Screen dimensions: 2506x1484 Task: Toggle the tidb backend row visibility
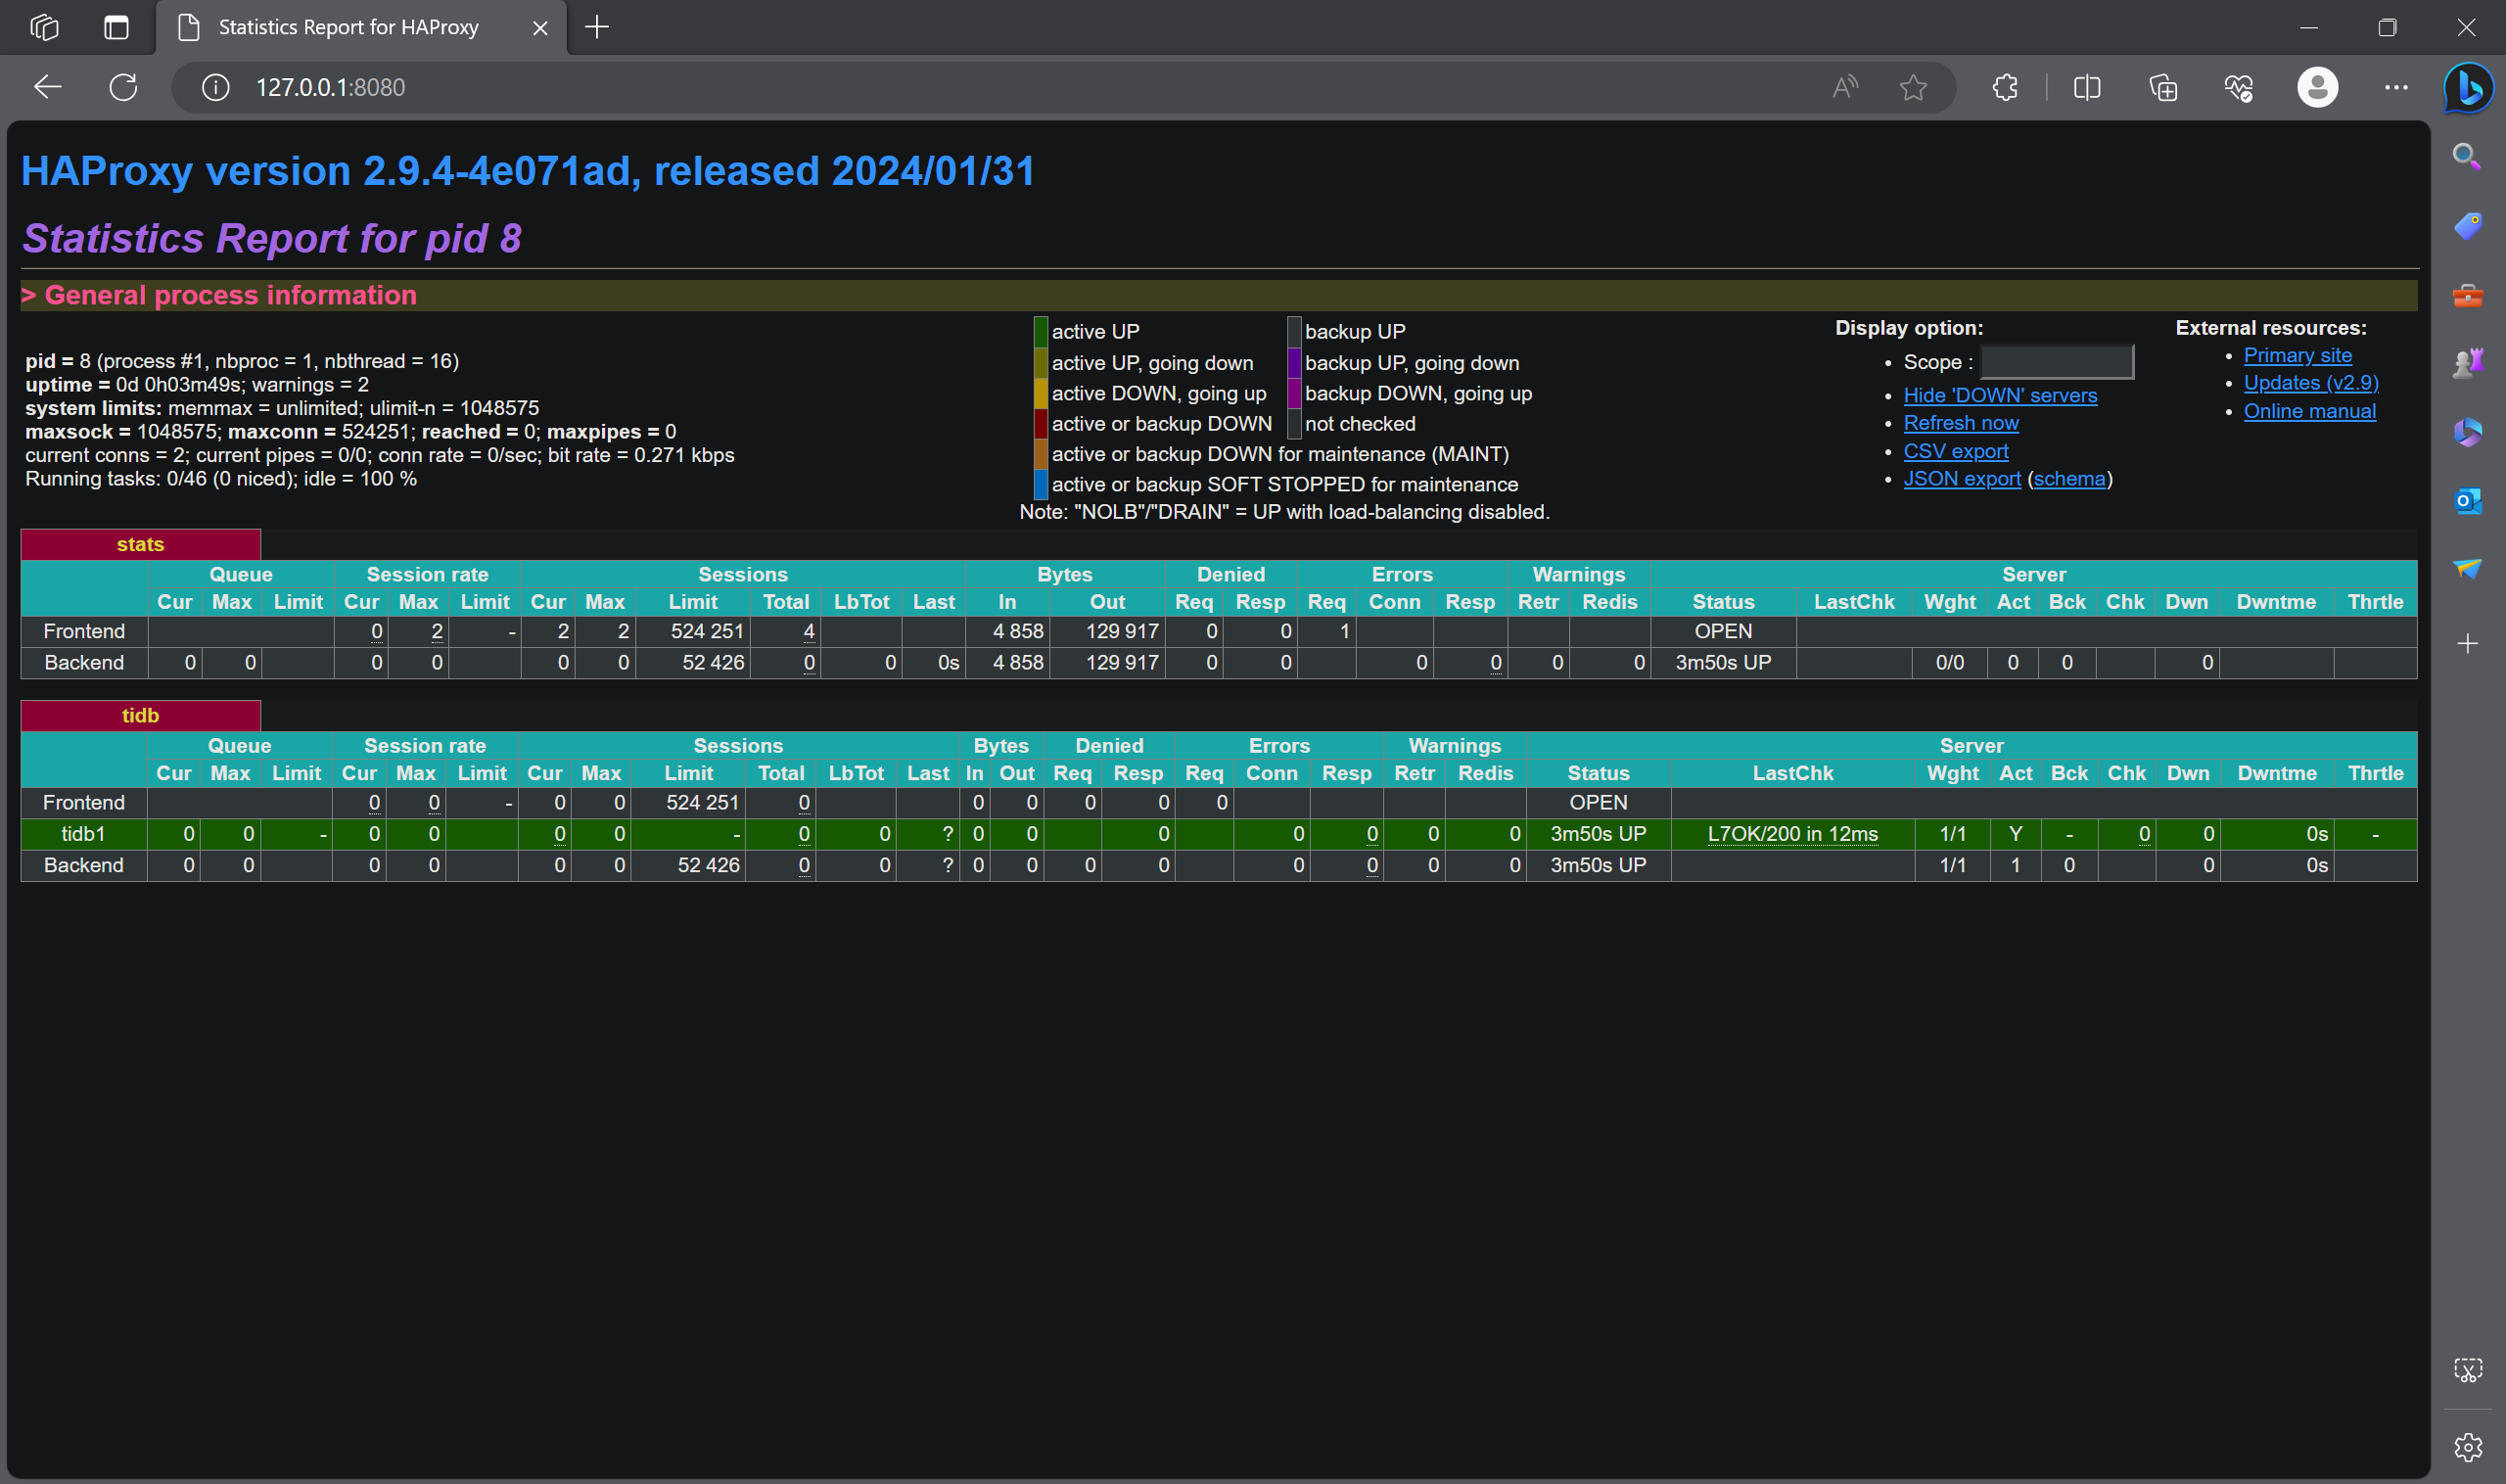click(140, 714)
